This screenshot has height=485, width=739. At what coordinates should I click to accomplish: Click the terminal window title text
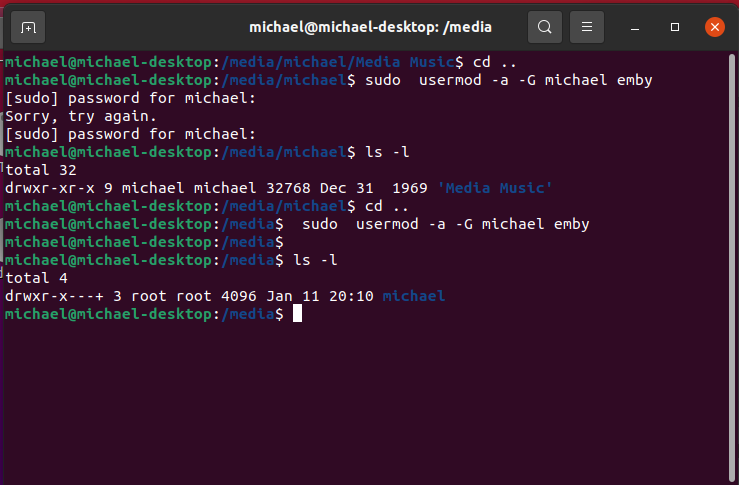click(370, 27)
